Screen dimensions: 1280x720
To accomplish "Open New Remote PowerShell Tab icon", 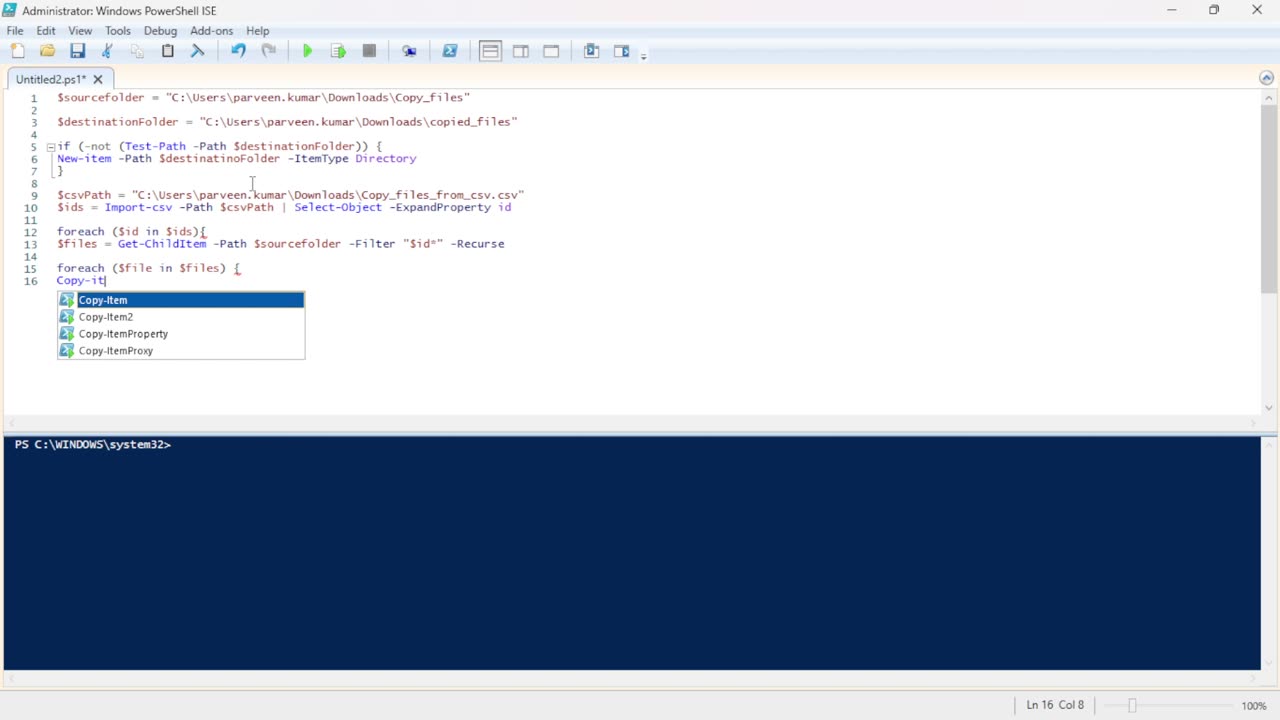I will (409, 51).
